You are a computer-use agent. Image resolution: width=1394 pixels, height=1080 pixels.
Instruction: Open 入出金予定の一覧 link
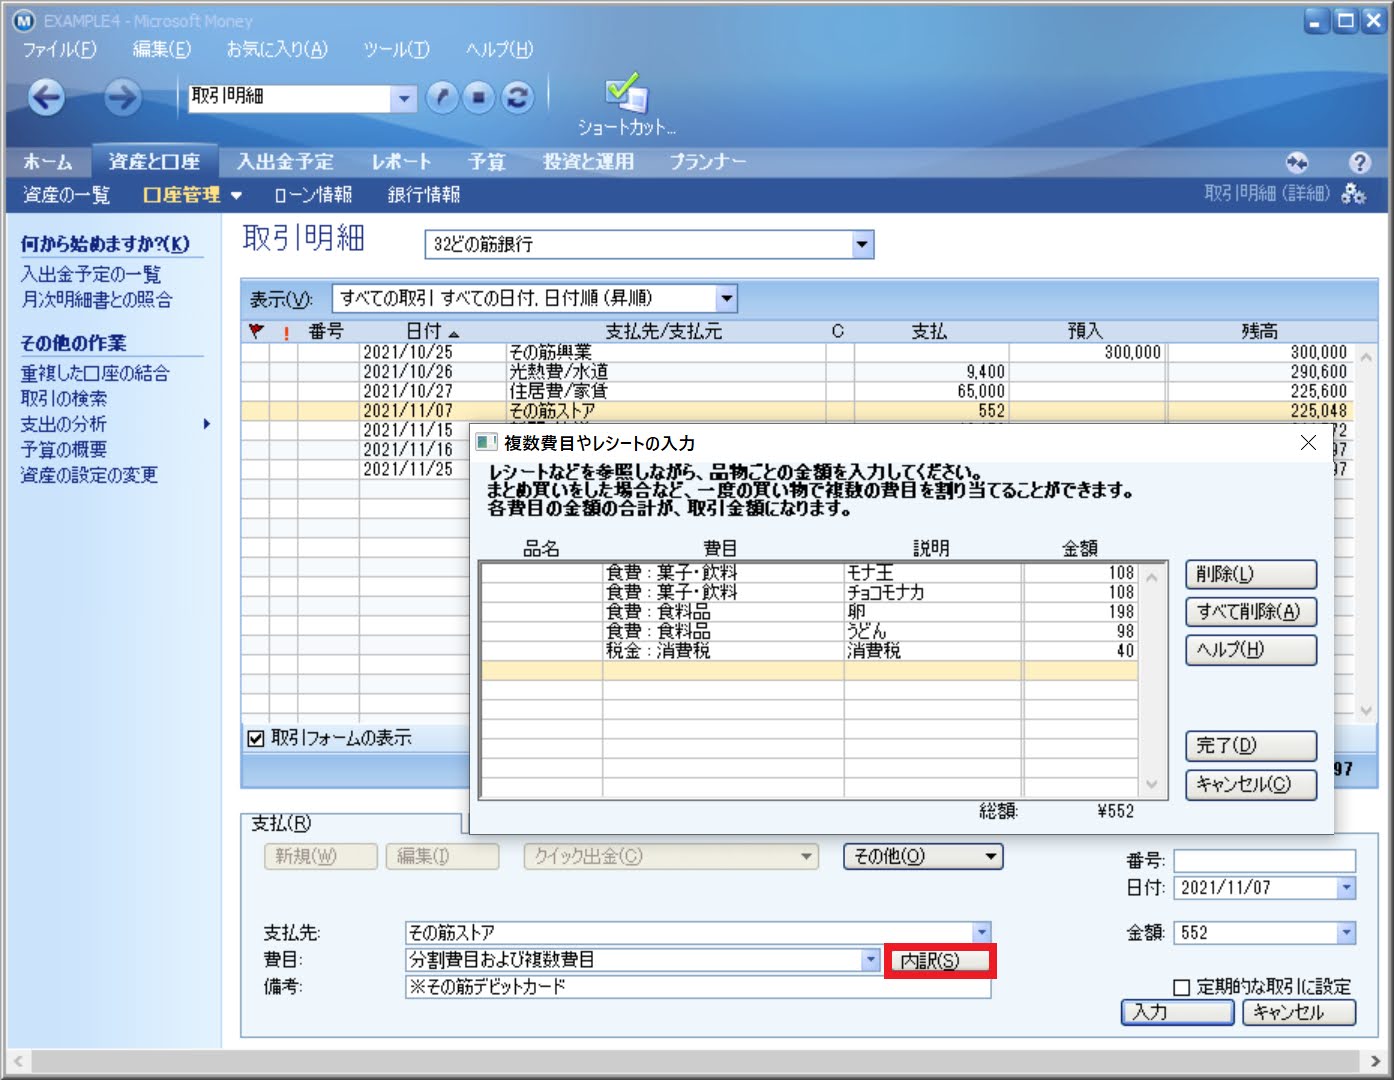pyautogui.click(x=91, y=274)
